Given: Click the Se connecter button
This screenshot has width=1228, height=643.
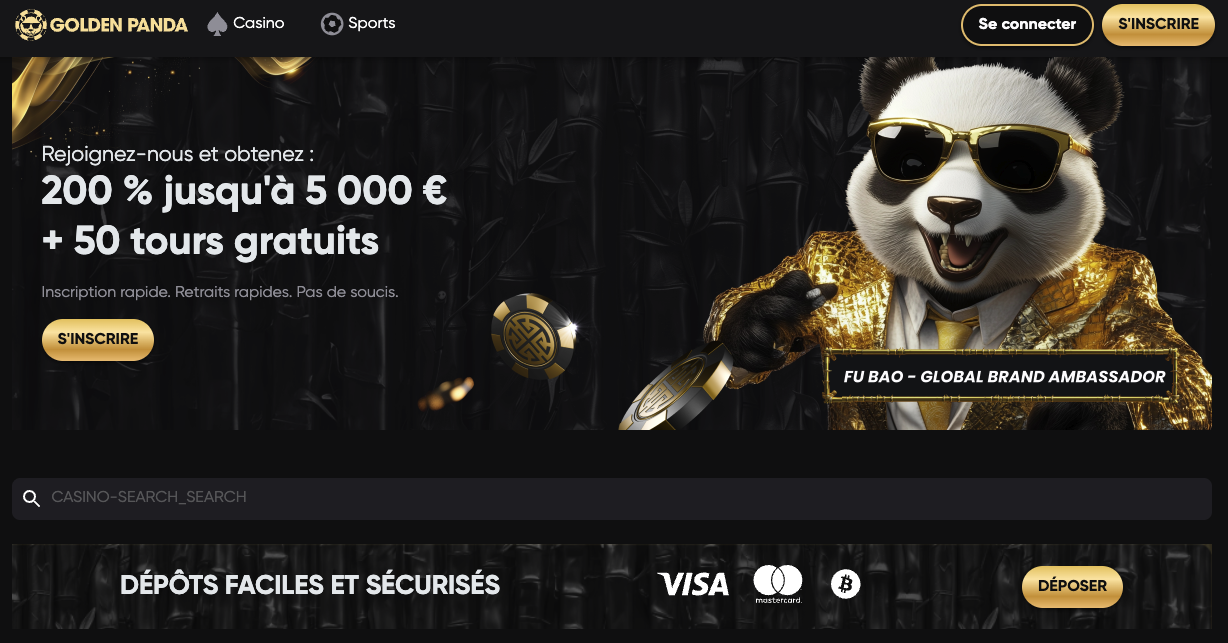Looking at the screenshot, I should (x=1027, y=25).
